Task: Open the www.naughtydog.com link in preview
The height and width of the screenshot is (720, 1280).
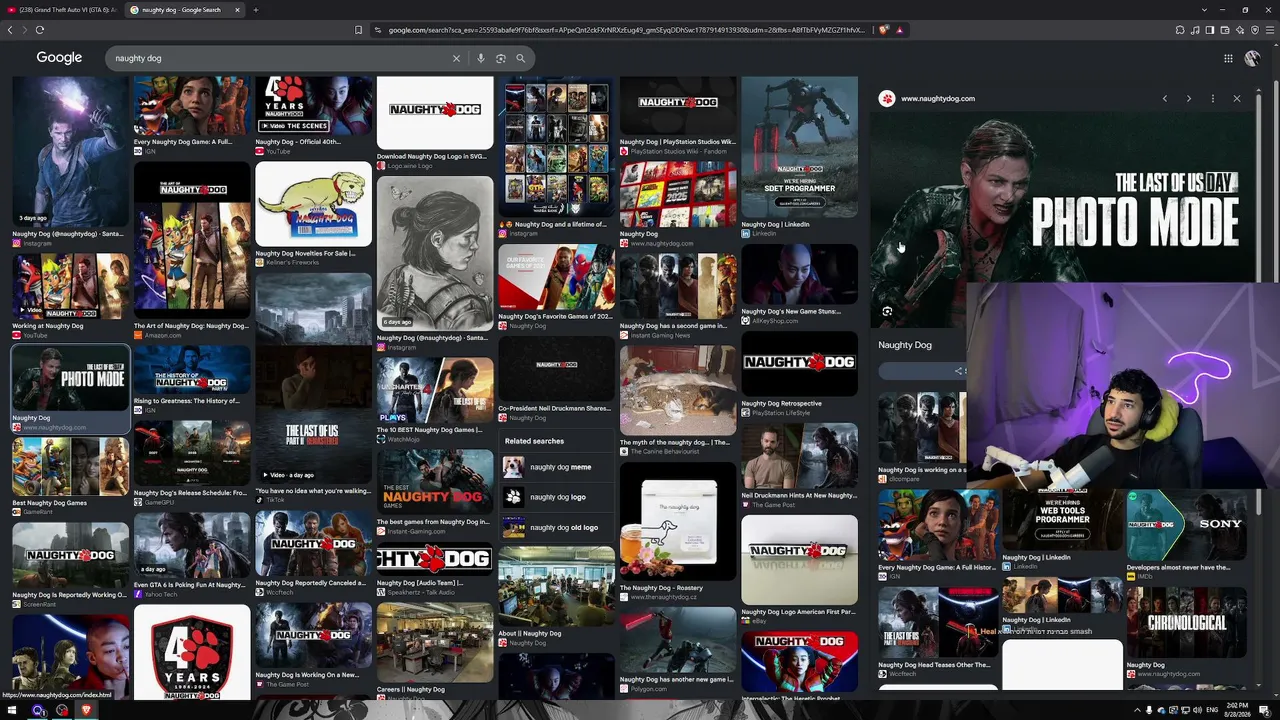Action: (937, 98)
